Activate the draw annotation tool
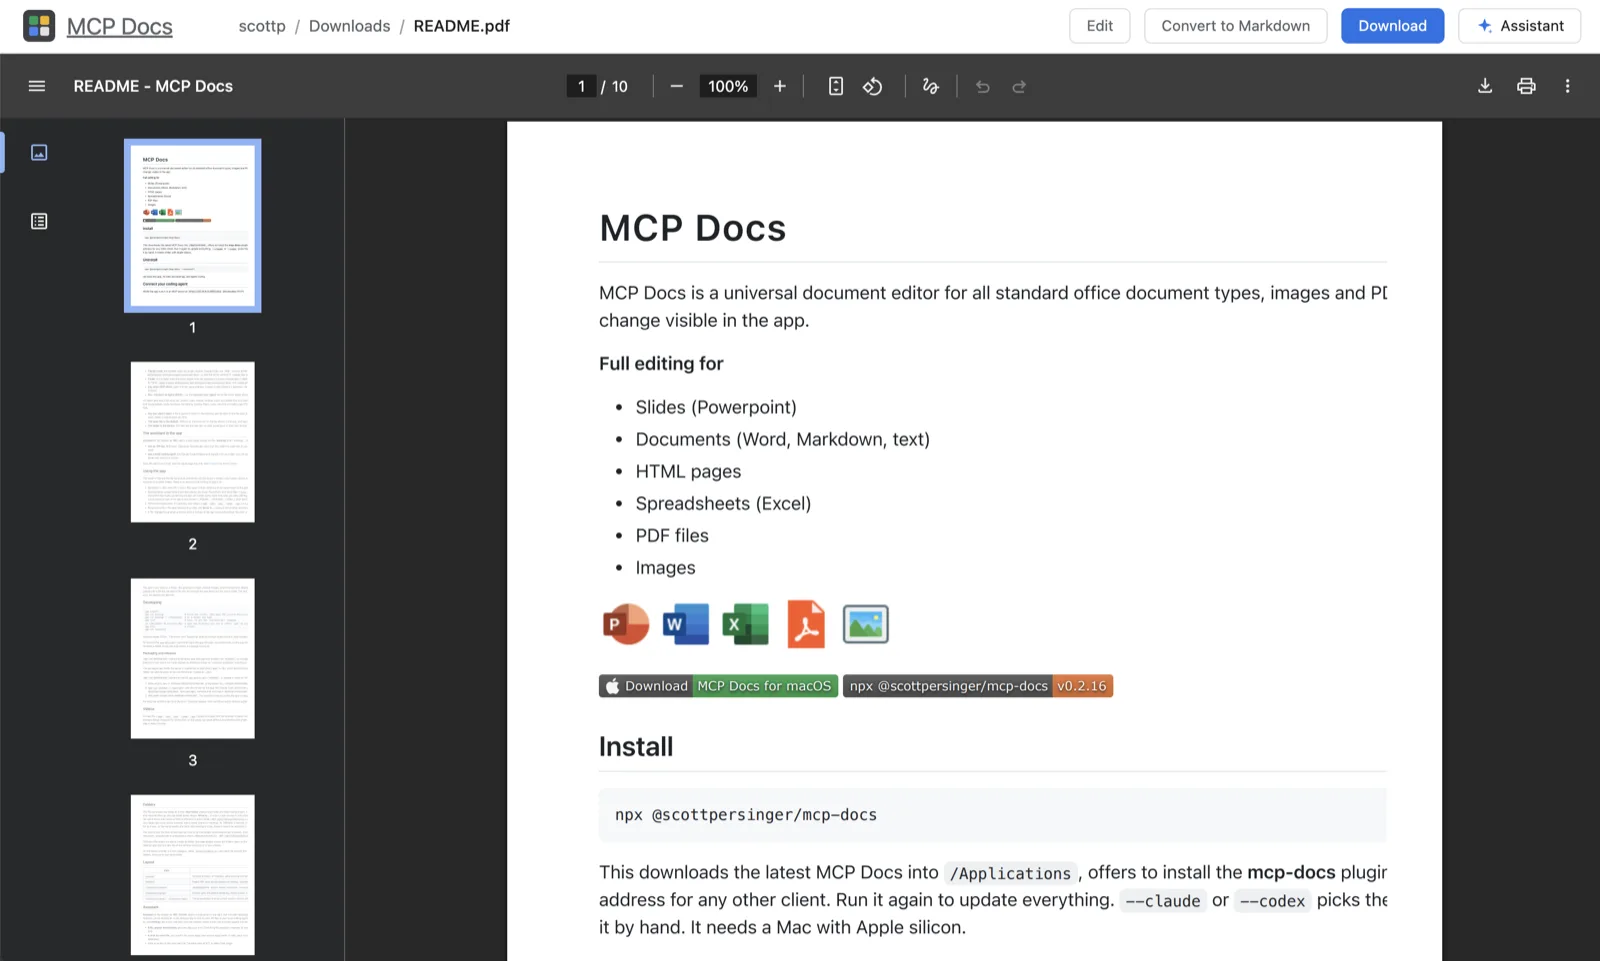1600x961 pixels. point(931,86)
